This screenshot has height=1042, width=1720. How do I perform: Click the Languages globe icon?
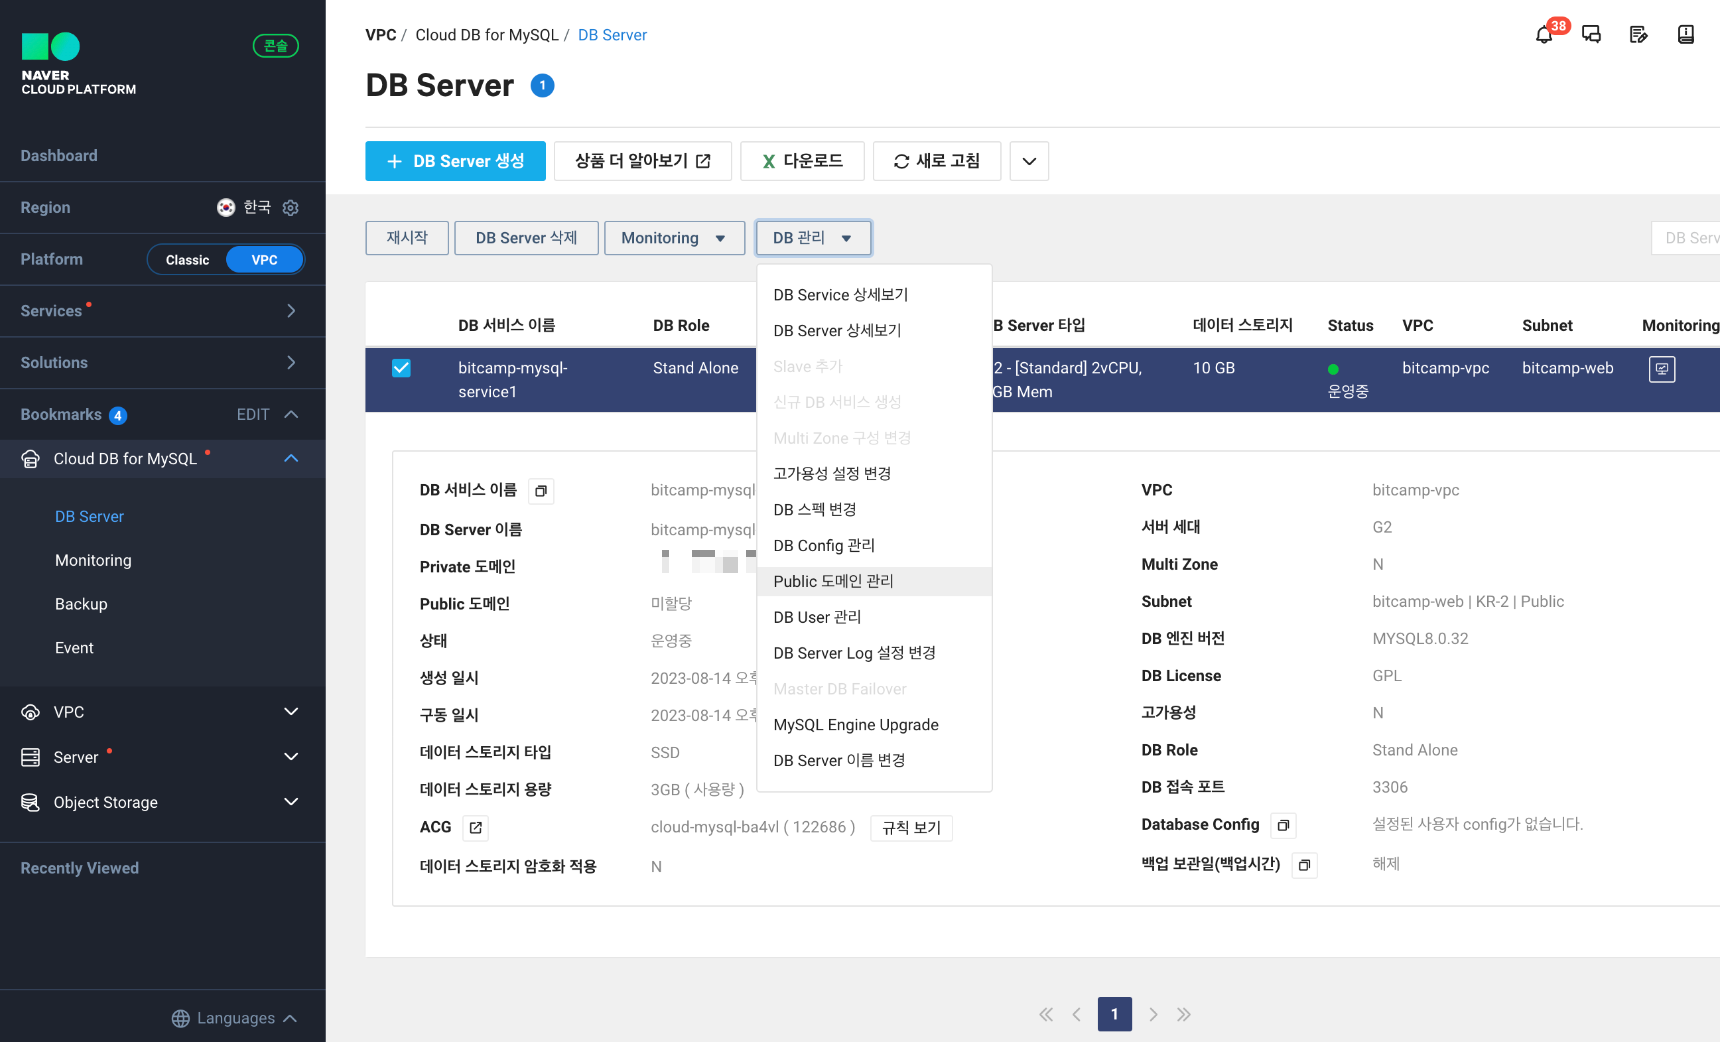(x=181, y=1018)
